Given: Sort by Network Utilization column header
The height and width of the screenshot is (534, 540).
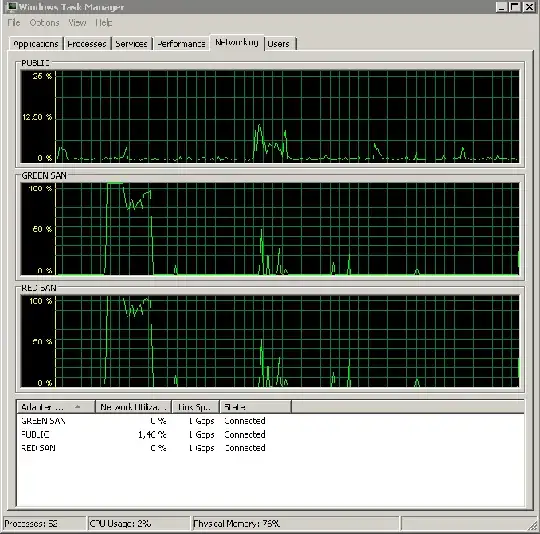Looking at the screenshot, I should click(133, 407).
